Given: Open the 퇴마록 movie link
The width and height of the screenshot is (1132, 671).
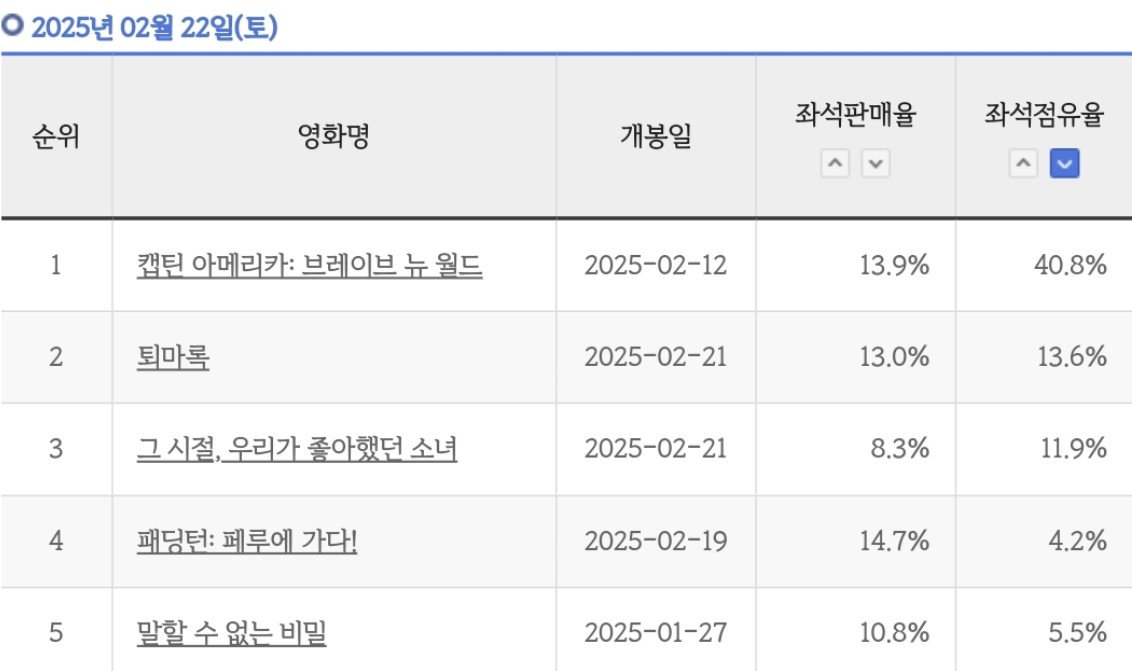Looking at the screenshot, I should [x=173, y=357].
